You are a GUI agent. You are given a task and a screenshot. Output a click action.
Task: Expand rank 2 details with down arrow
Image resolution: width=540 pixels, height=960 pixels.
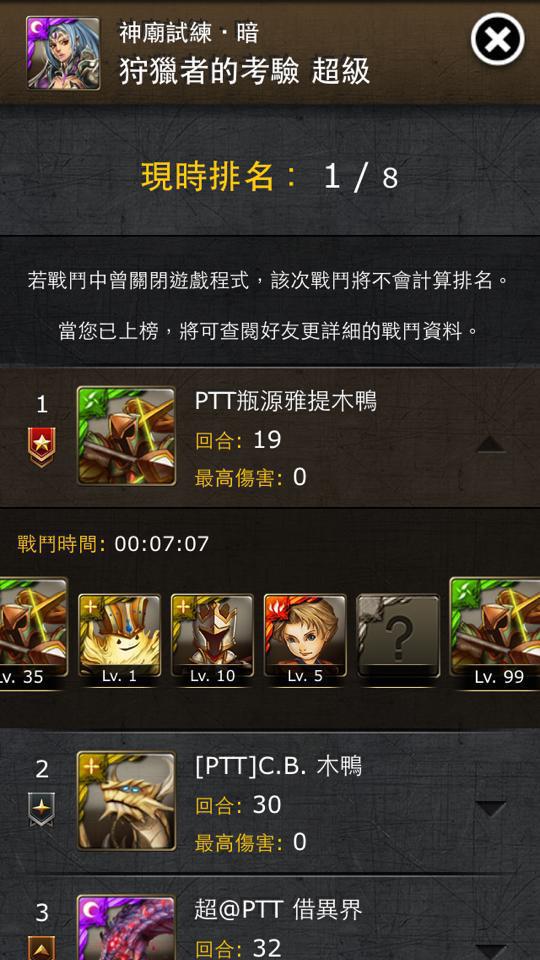click(x=491, y=809)
